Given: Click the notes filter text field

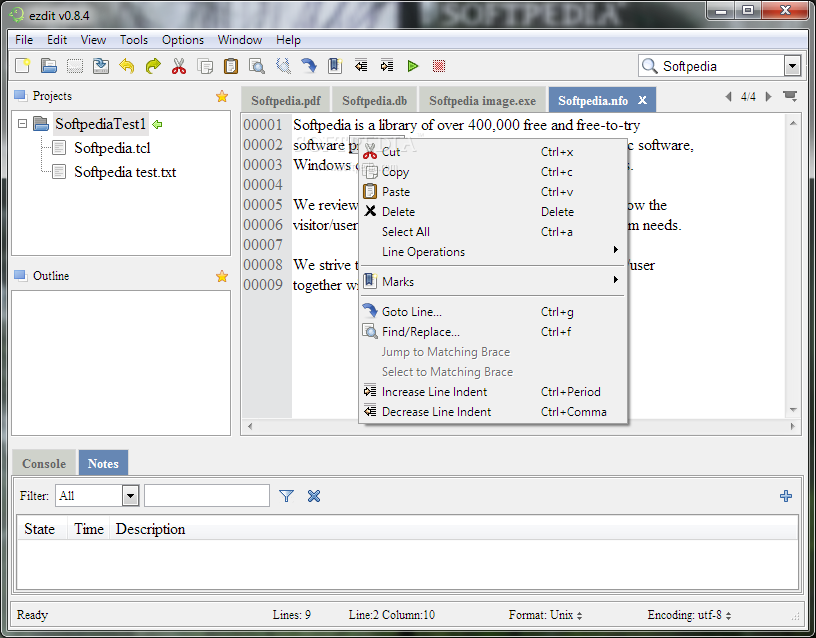Looking at the screenshot, I should (x=207, y=495).
